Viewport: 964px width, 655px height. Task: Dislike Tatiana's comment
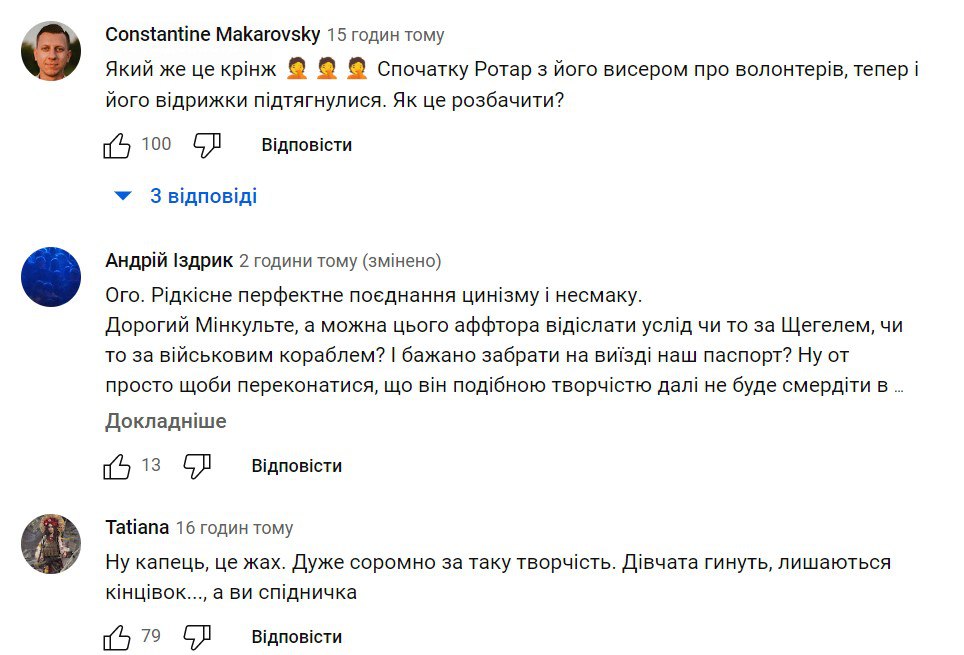pos(197,637)
